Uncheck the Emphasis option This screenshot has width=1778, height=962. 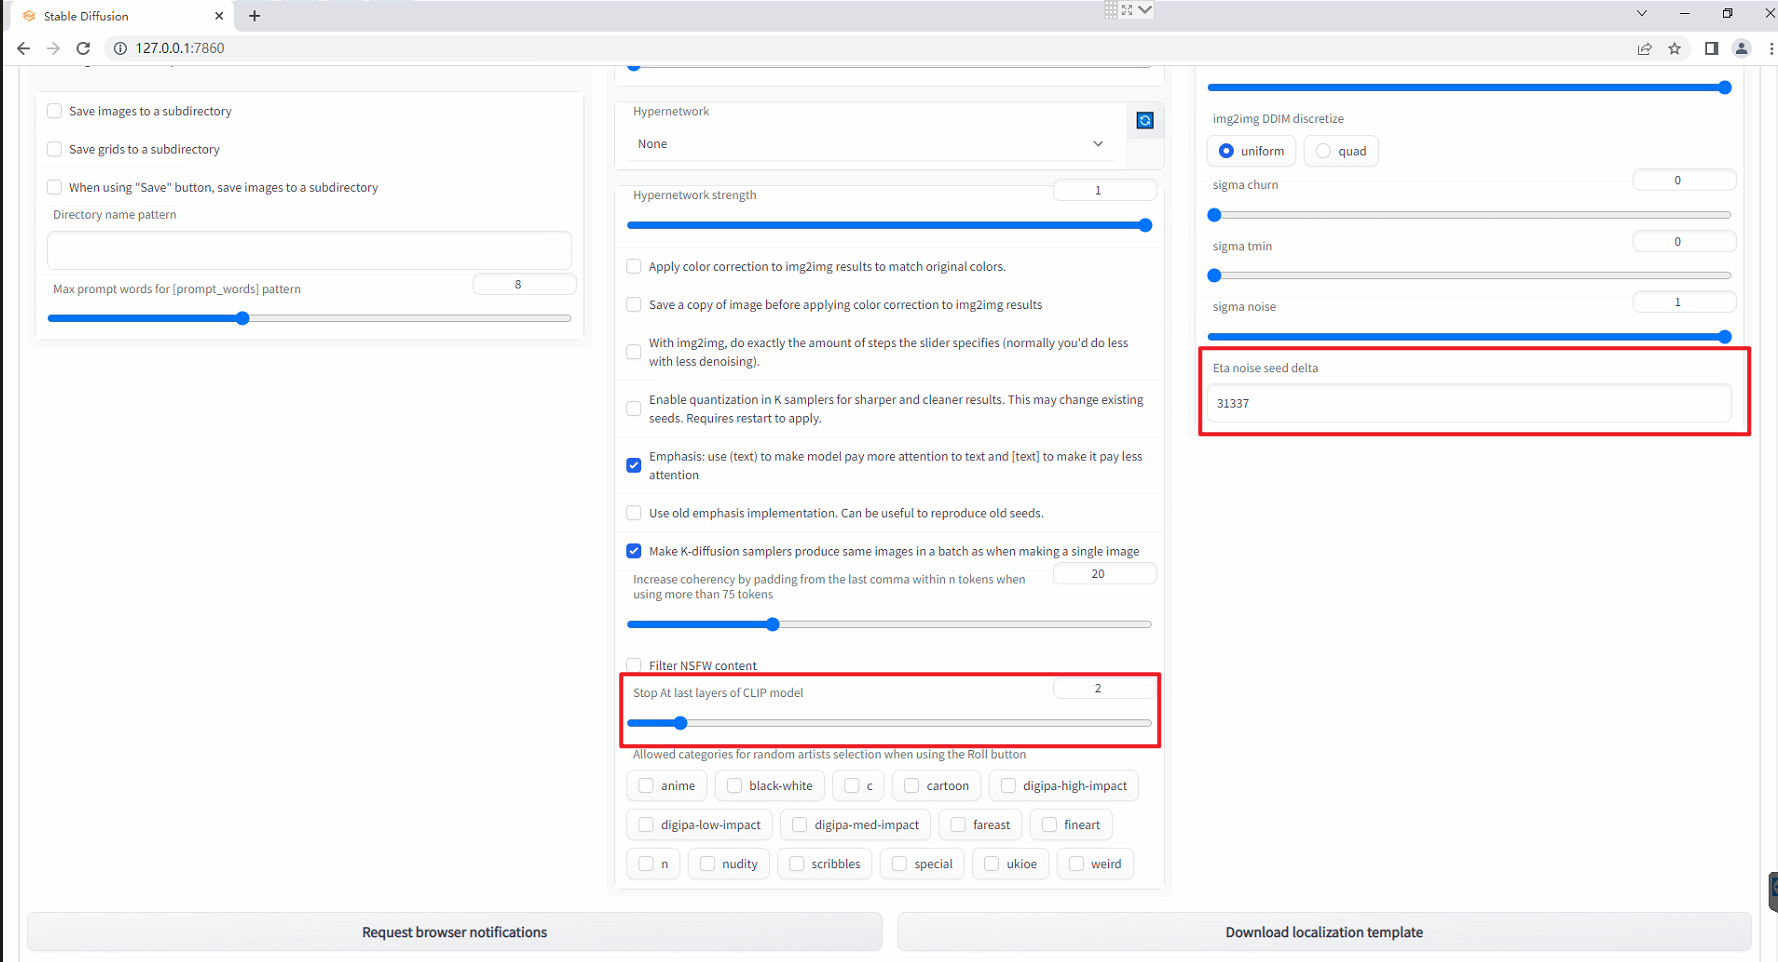pos(634,465)
